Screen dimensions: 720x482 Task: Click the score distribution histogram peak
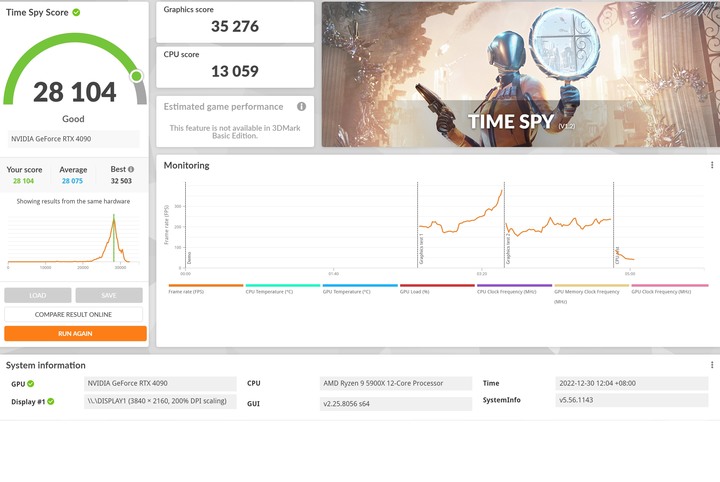(x=114, y=219)
